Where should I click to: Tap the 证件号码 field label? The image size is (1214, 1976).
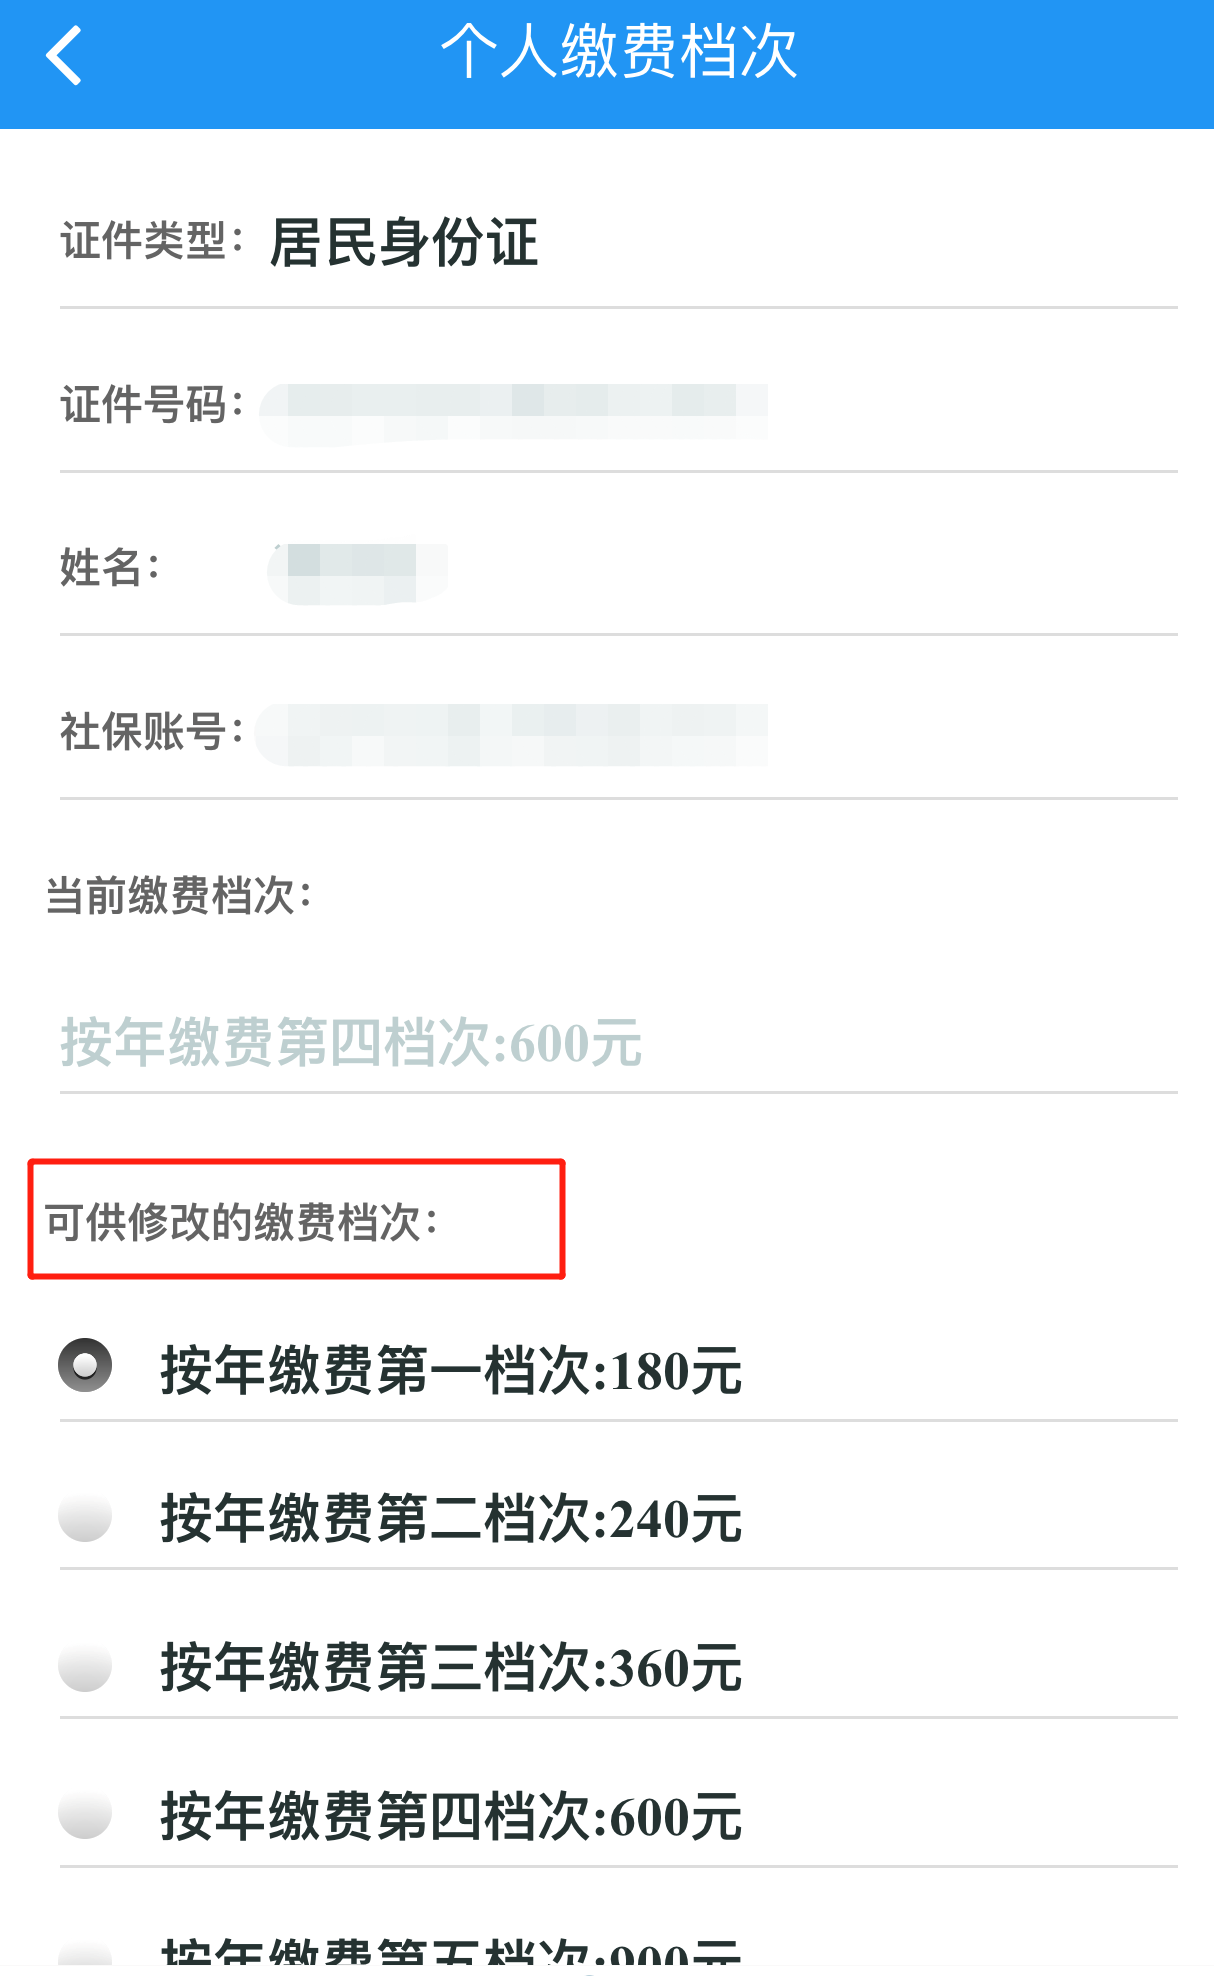pos(152,406)
